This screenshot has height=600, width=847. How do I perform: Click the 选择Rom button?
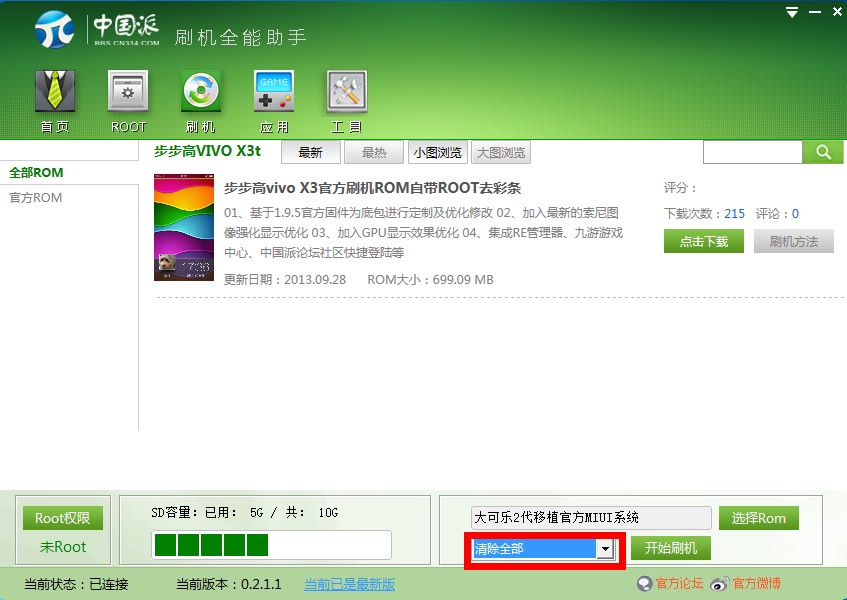point(758,518)
